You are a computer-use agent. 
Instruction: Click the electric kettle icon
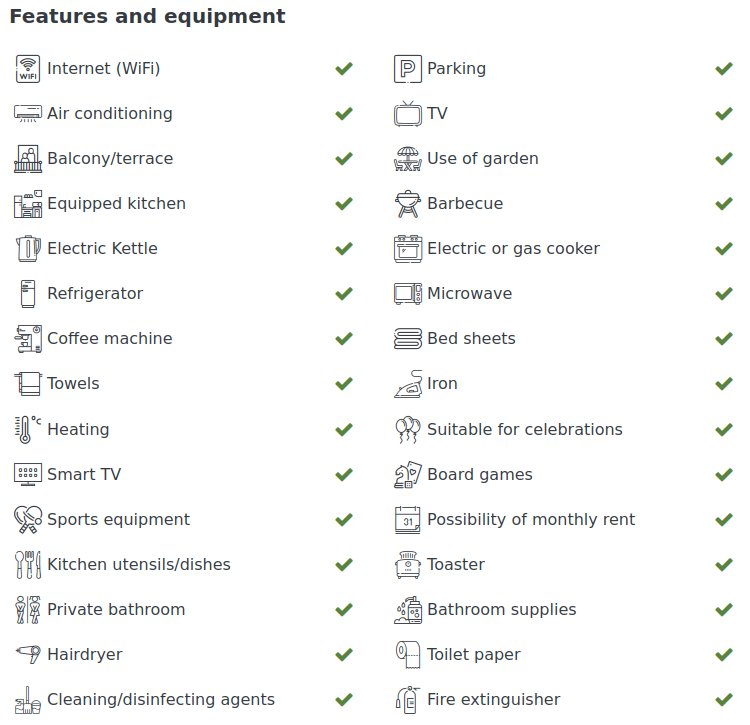28,249
